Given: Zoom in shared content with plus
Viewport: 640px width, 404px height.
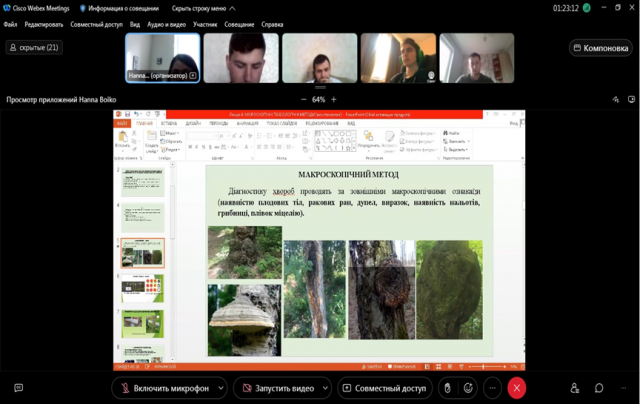Looking at the screenshot, I should tap(334, 99).
